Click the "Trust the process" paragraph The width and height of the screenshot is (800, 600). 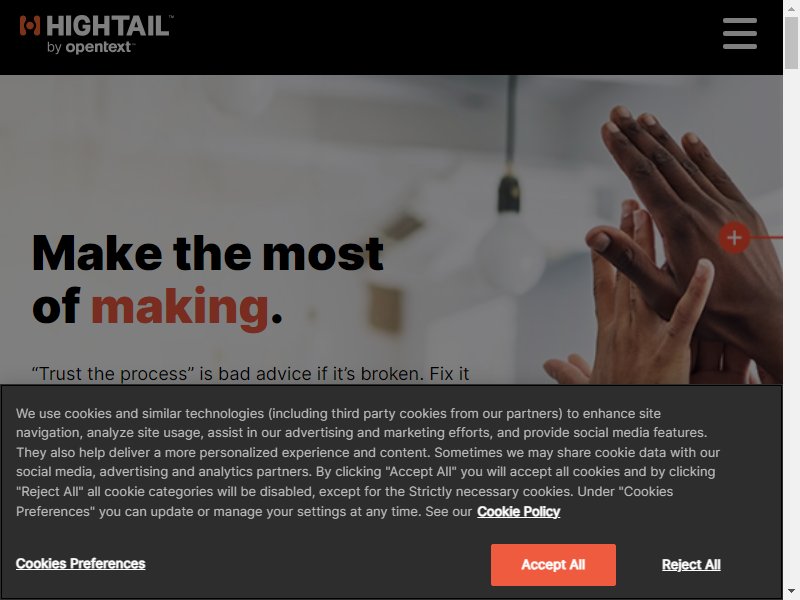click(251, 374)
